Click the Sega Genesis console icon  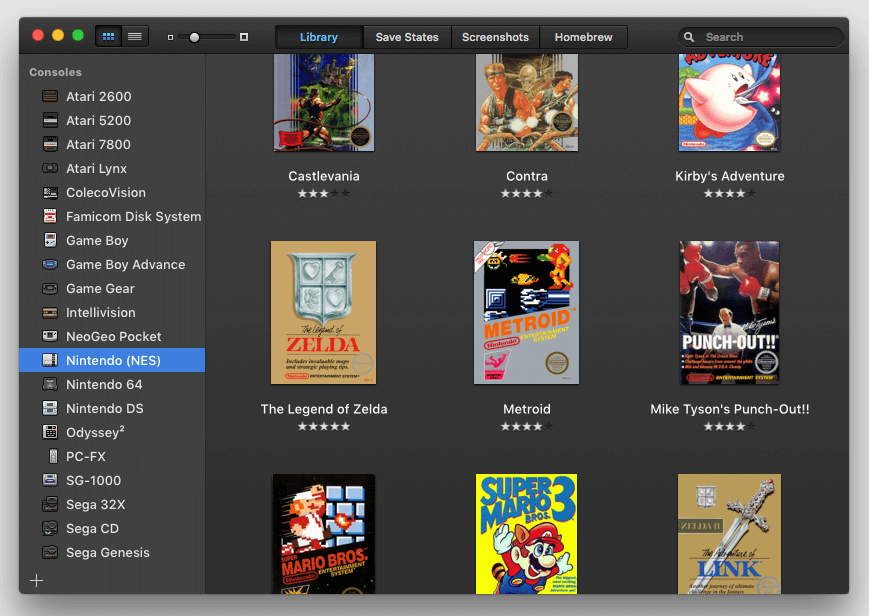[x=50, y=553]
